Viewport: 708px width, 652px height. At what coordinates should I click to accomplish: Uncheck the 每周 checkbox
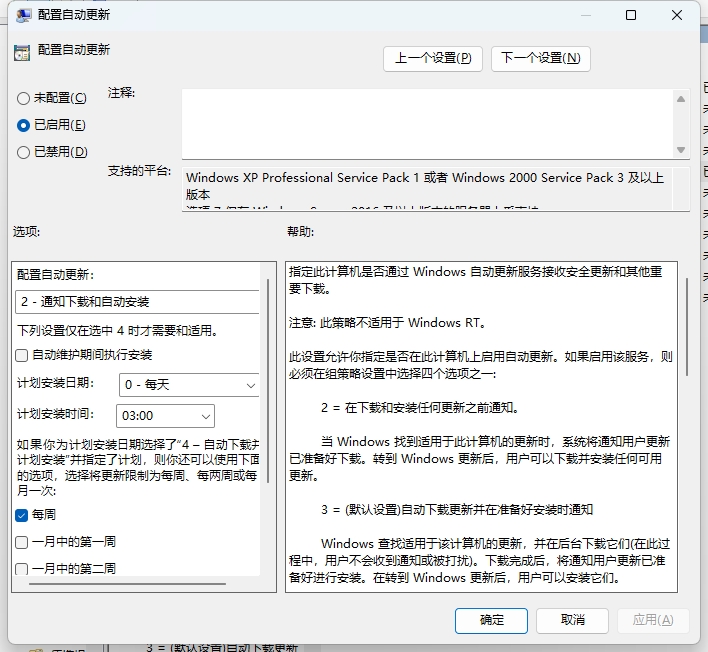pyautogui.click(x=22, y=515)
